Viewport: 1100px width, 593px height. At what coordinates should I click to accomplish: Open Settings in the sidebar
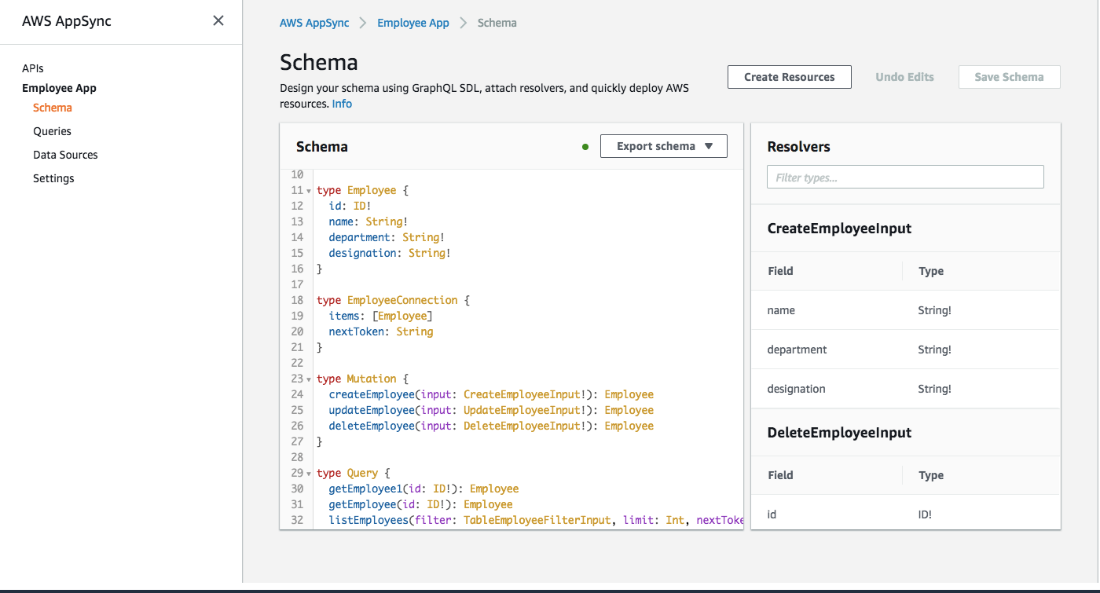click(53, 178)
